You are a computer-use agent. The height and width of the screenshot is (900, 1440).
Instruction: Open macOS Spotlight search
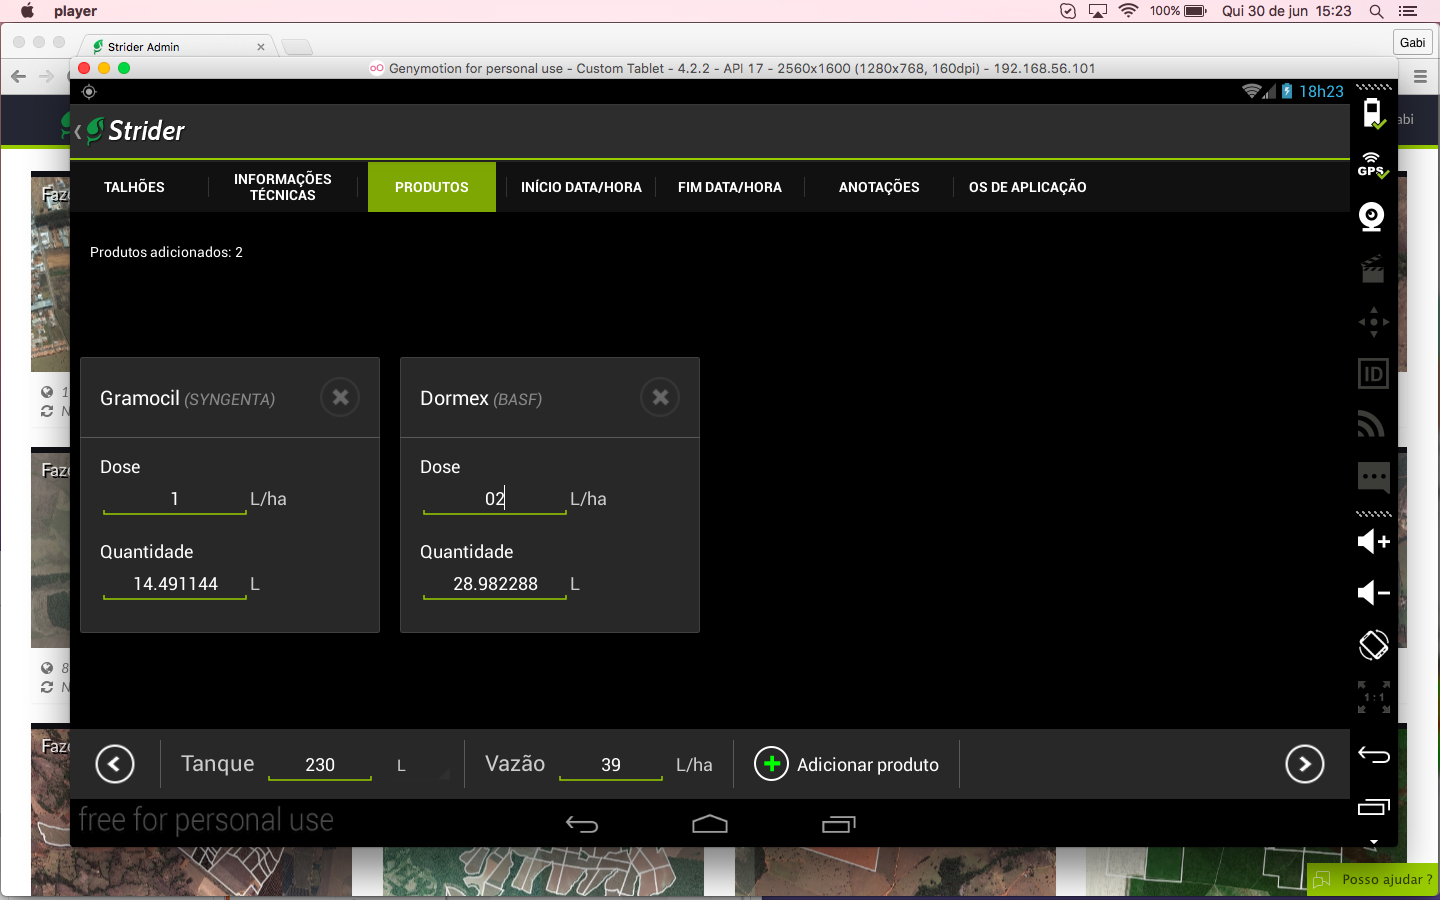pyautogui.click(x=1376, y=11)
